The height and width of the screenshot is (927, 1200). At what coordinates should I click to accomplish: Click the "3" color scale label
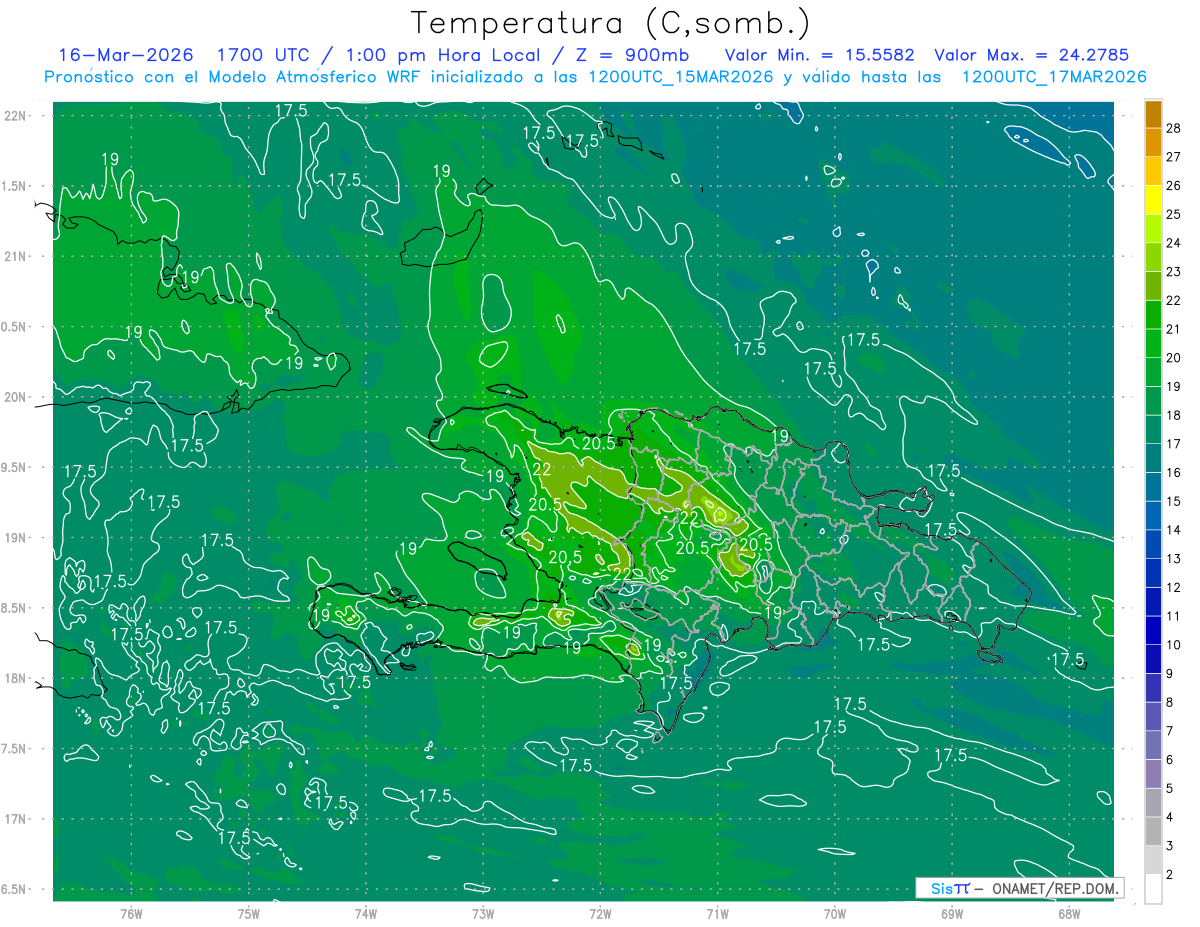(1170, 846)
